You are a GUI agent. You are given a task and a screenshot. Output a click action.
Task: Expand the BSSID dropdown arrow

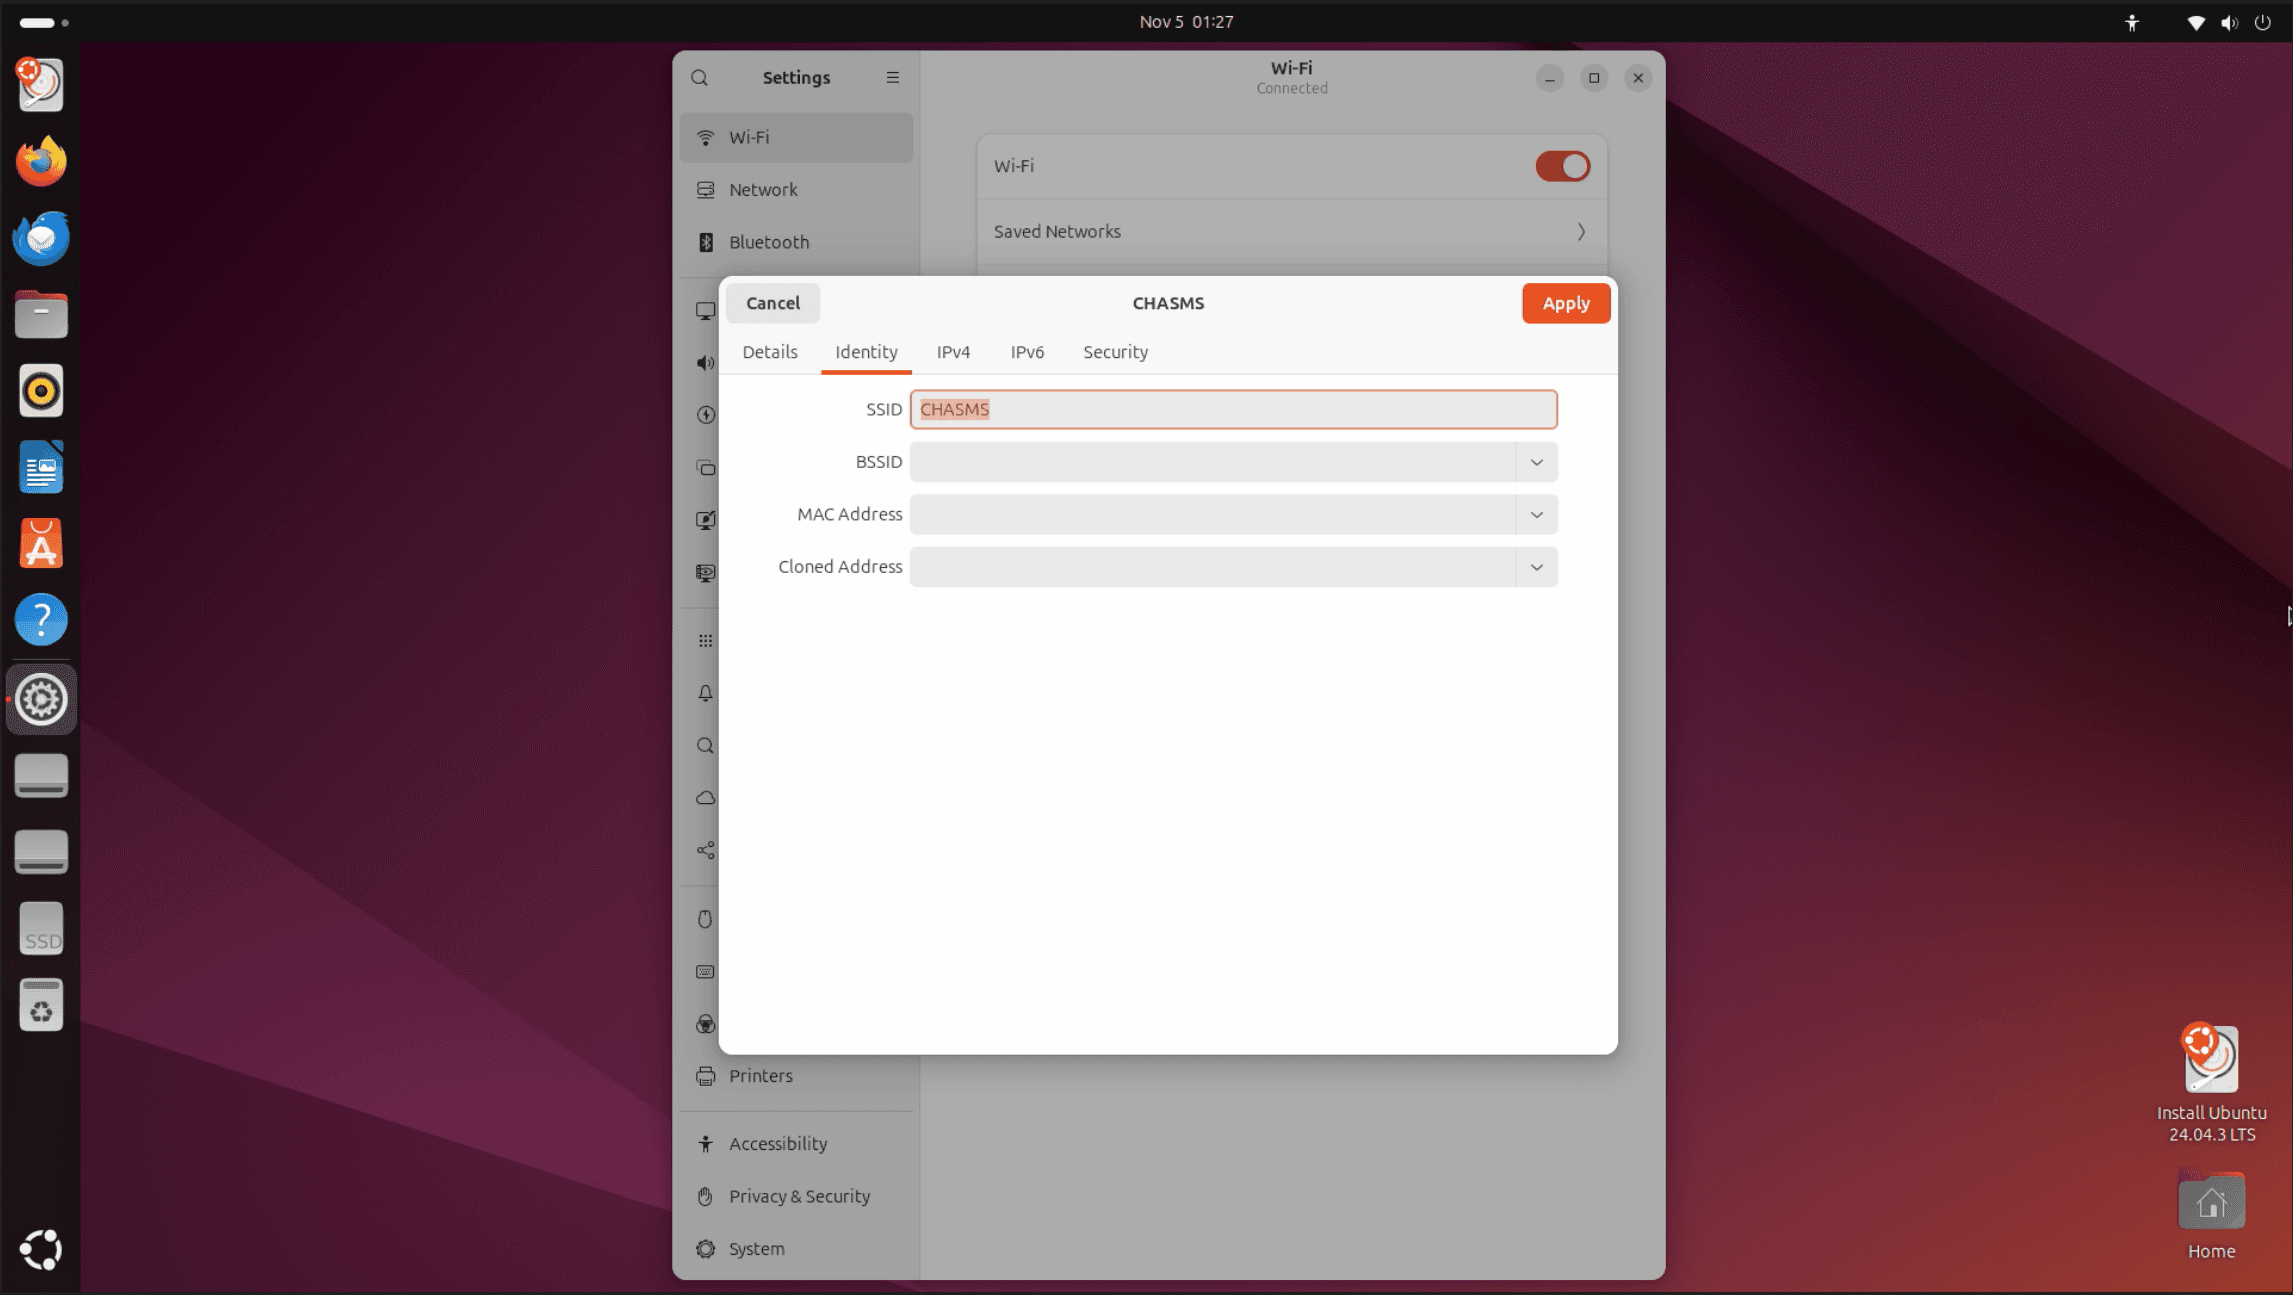pyautogui.click(x=1536, y=462)
